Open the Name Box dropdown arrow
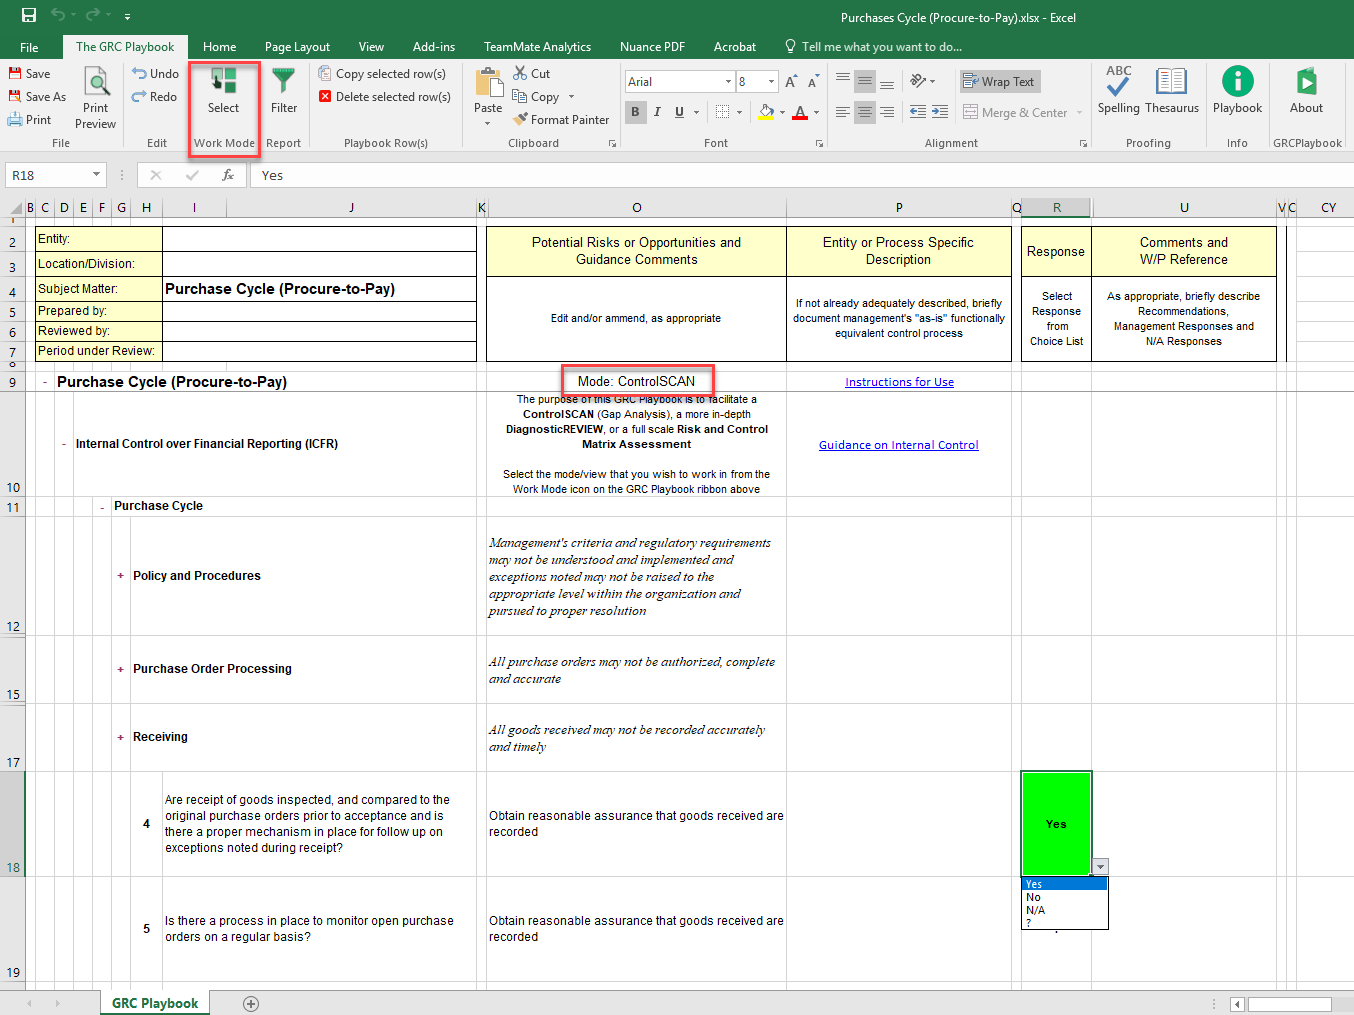The height and width of the screenshot is (1015, 1354). coord(97,175)
